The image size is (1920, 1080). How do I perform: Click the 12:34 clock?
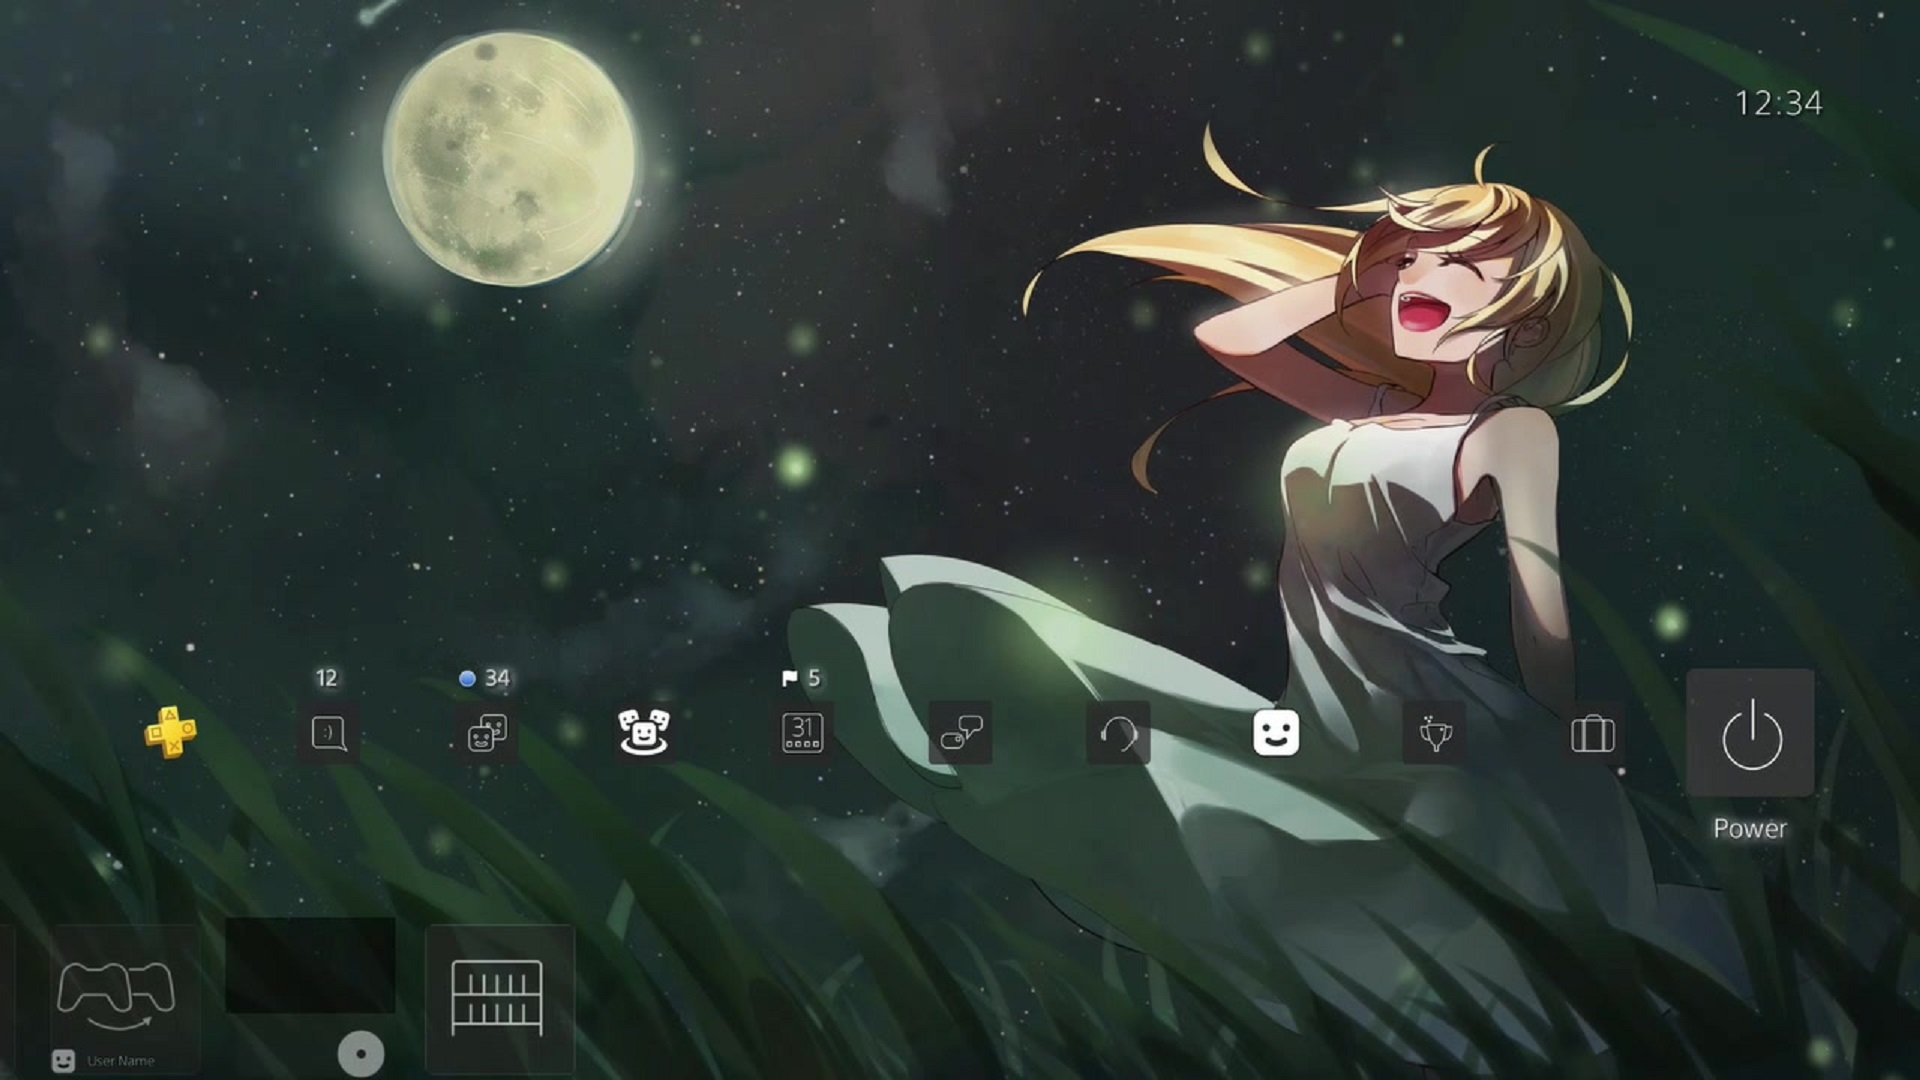[1778, 103]
